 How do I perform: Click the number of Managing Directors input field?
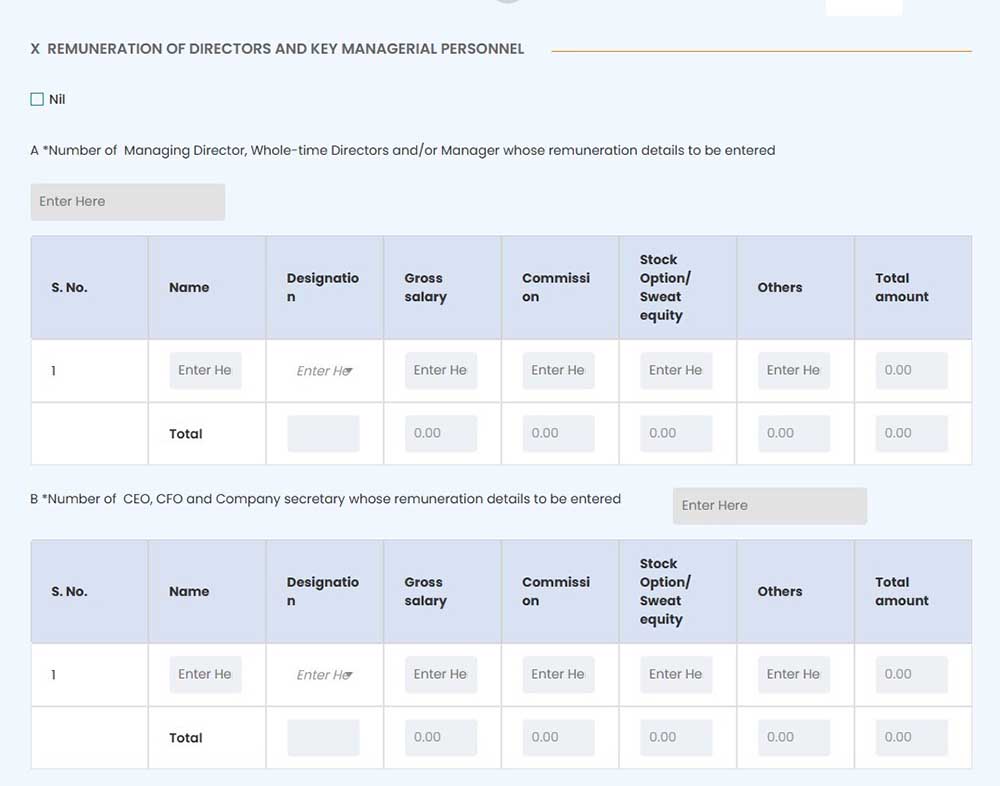[x=127, y=201]
